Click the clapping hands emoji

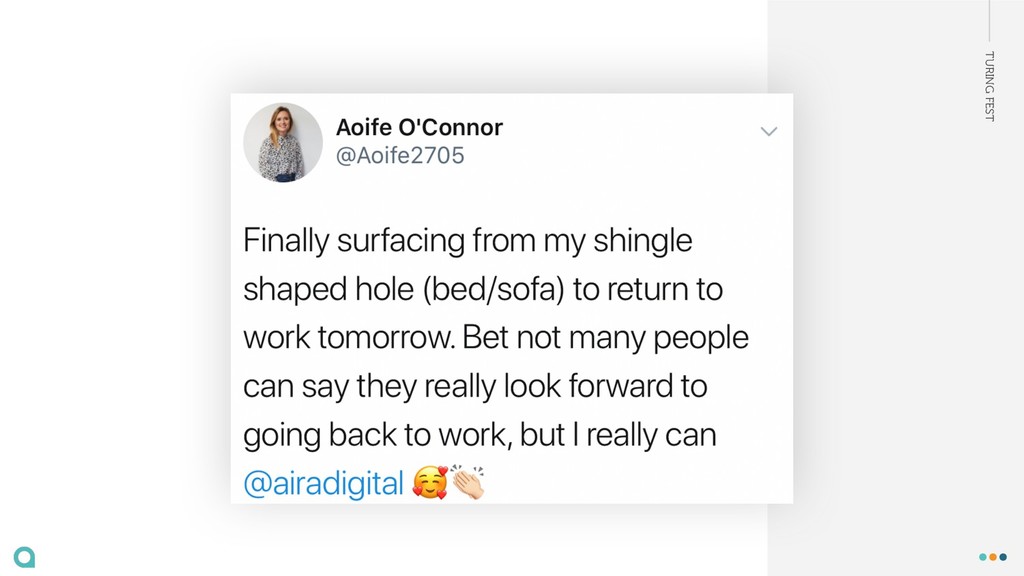click(468, 483)
